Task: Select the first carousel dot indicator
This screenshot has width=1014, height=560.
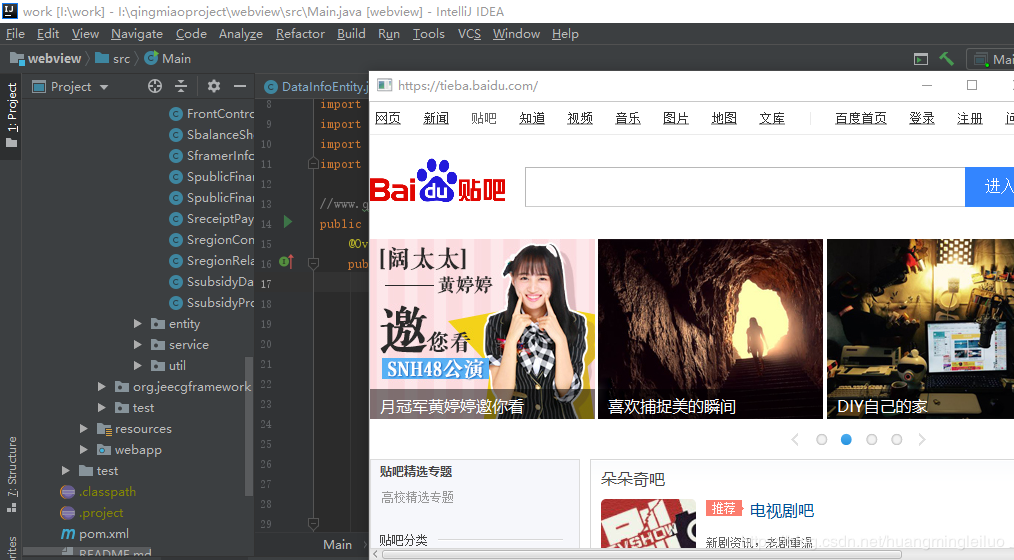Action: pyautogui.click(x=821, y=440)
